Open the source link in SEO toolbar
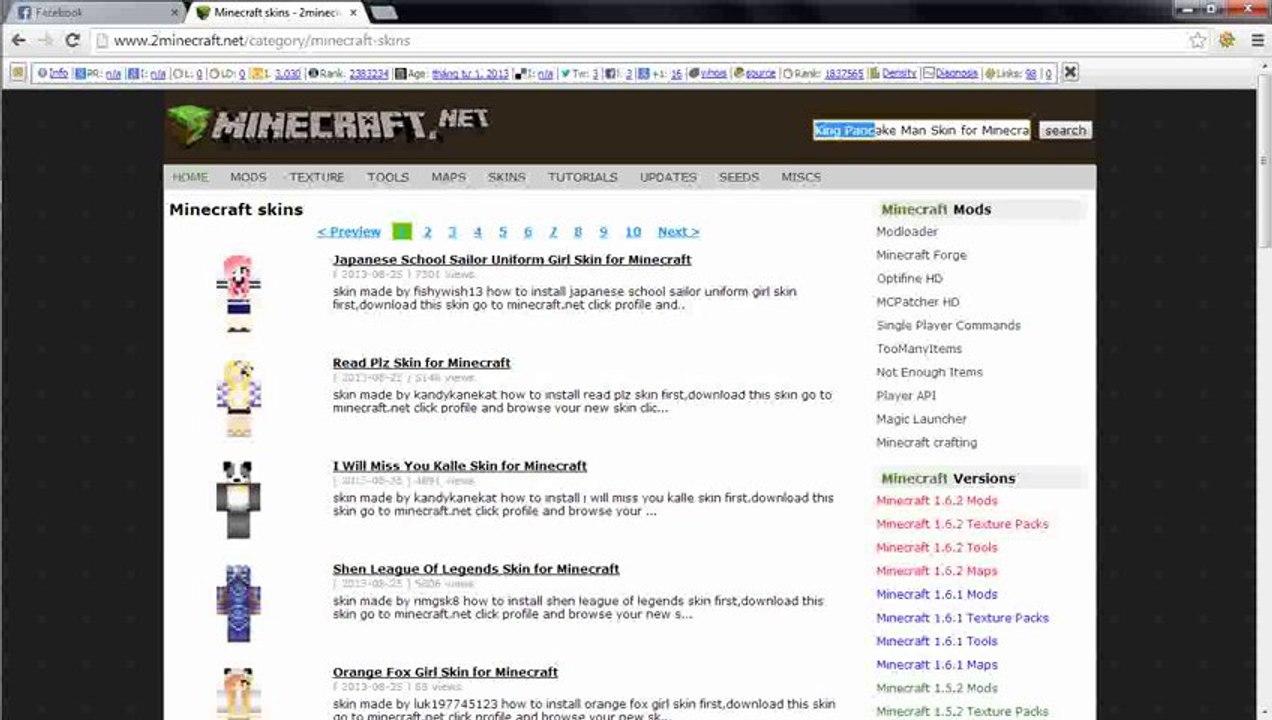 (760, 74)
